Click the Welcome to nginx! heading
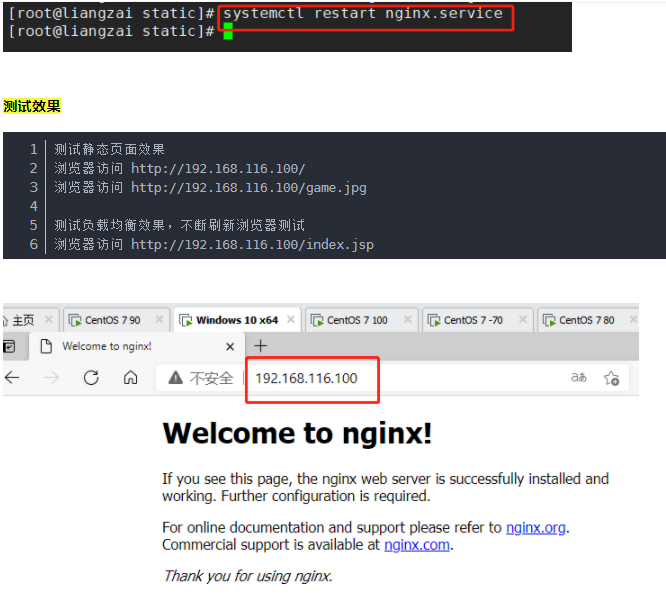 click(x=297, y=434)
